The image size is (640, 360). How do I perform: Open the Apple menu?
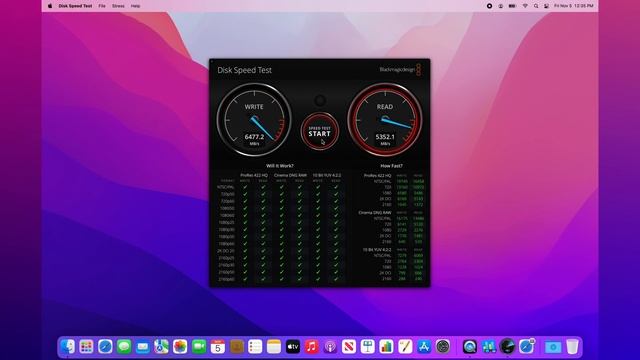50,6
